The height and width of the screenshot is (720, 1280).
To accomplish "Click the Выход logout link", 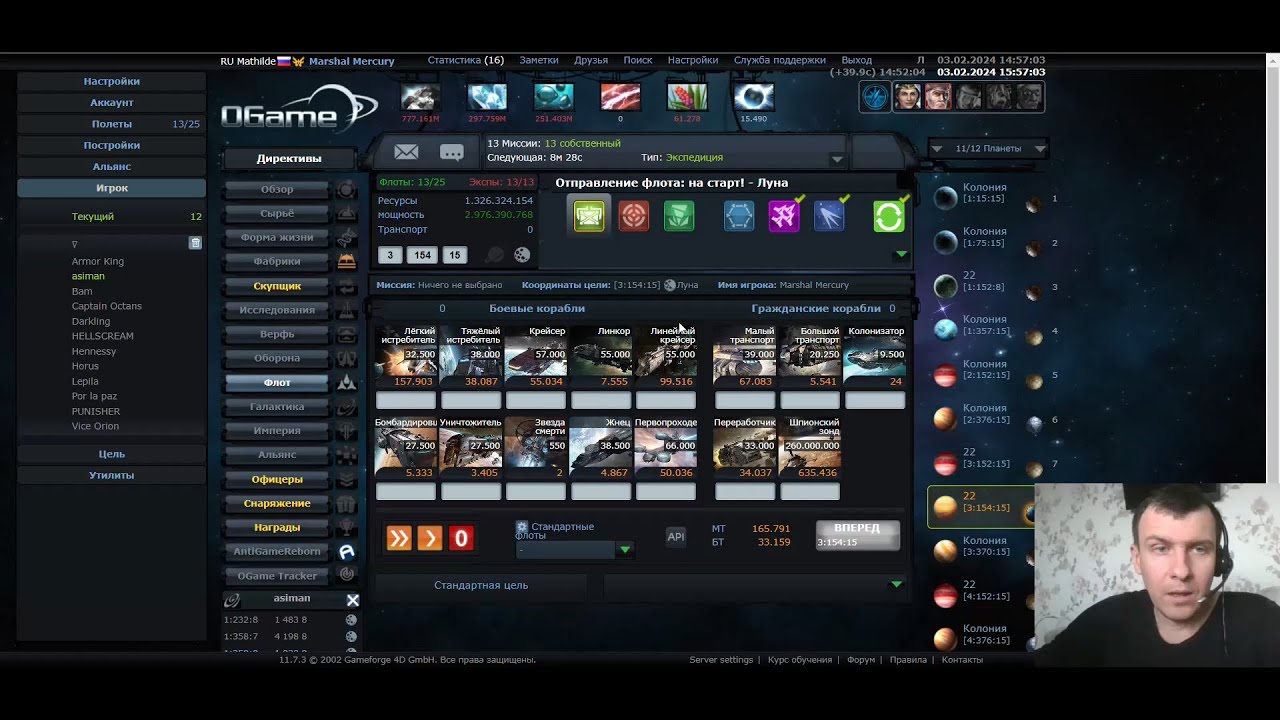I will click(x=857, y=60).
